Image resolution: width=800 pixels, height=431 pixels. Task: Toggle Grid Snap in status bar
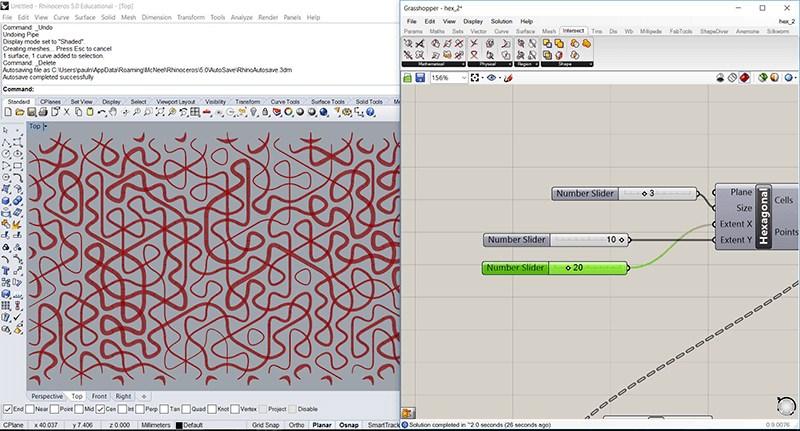[x=265, y=425]
